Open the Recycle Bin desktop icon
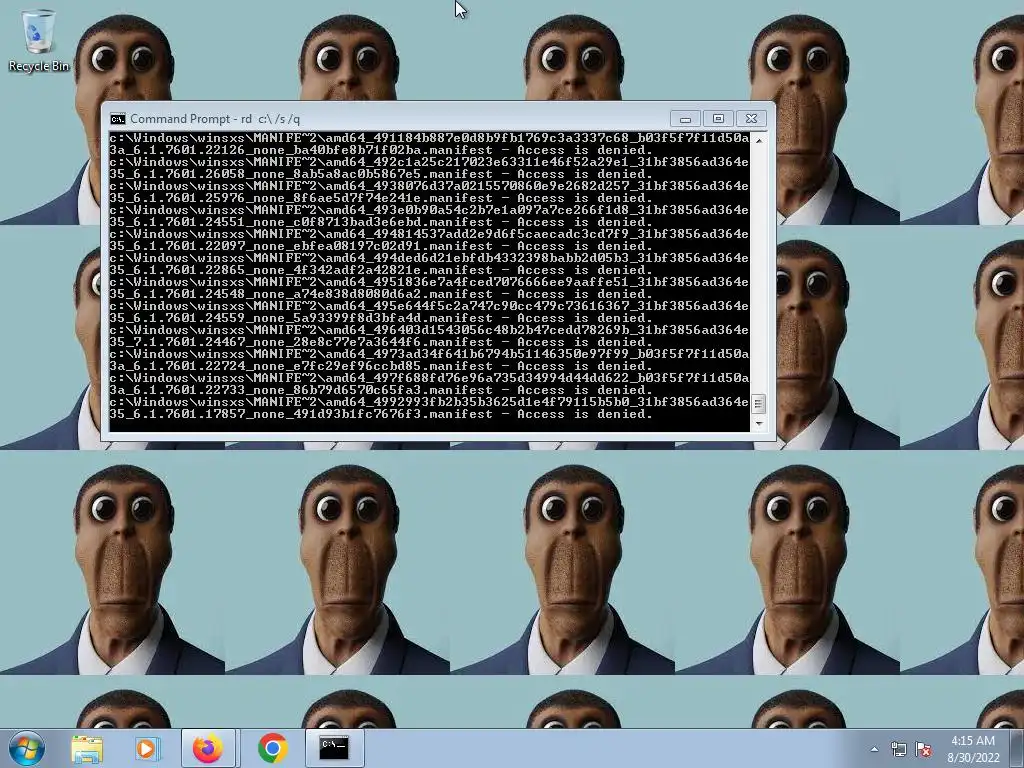 click(39, 40)
